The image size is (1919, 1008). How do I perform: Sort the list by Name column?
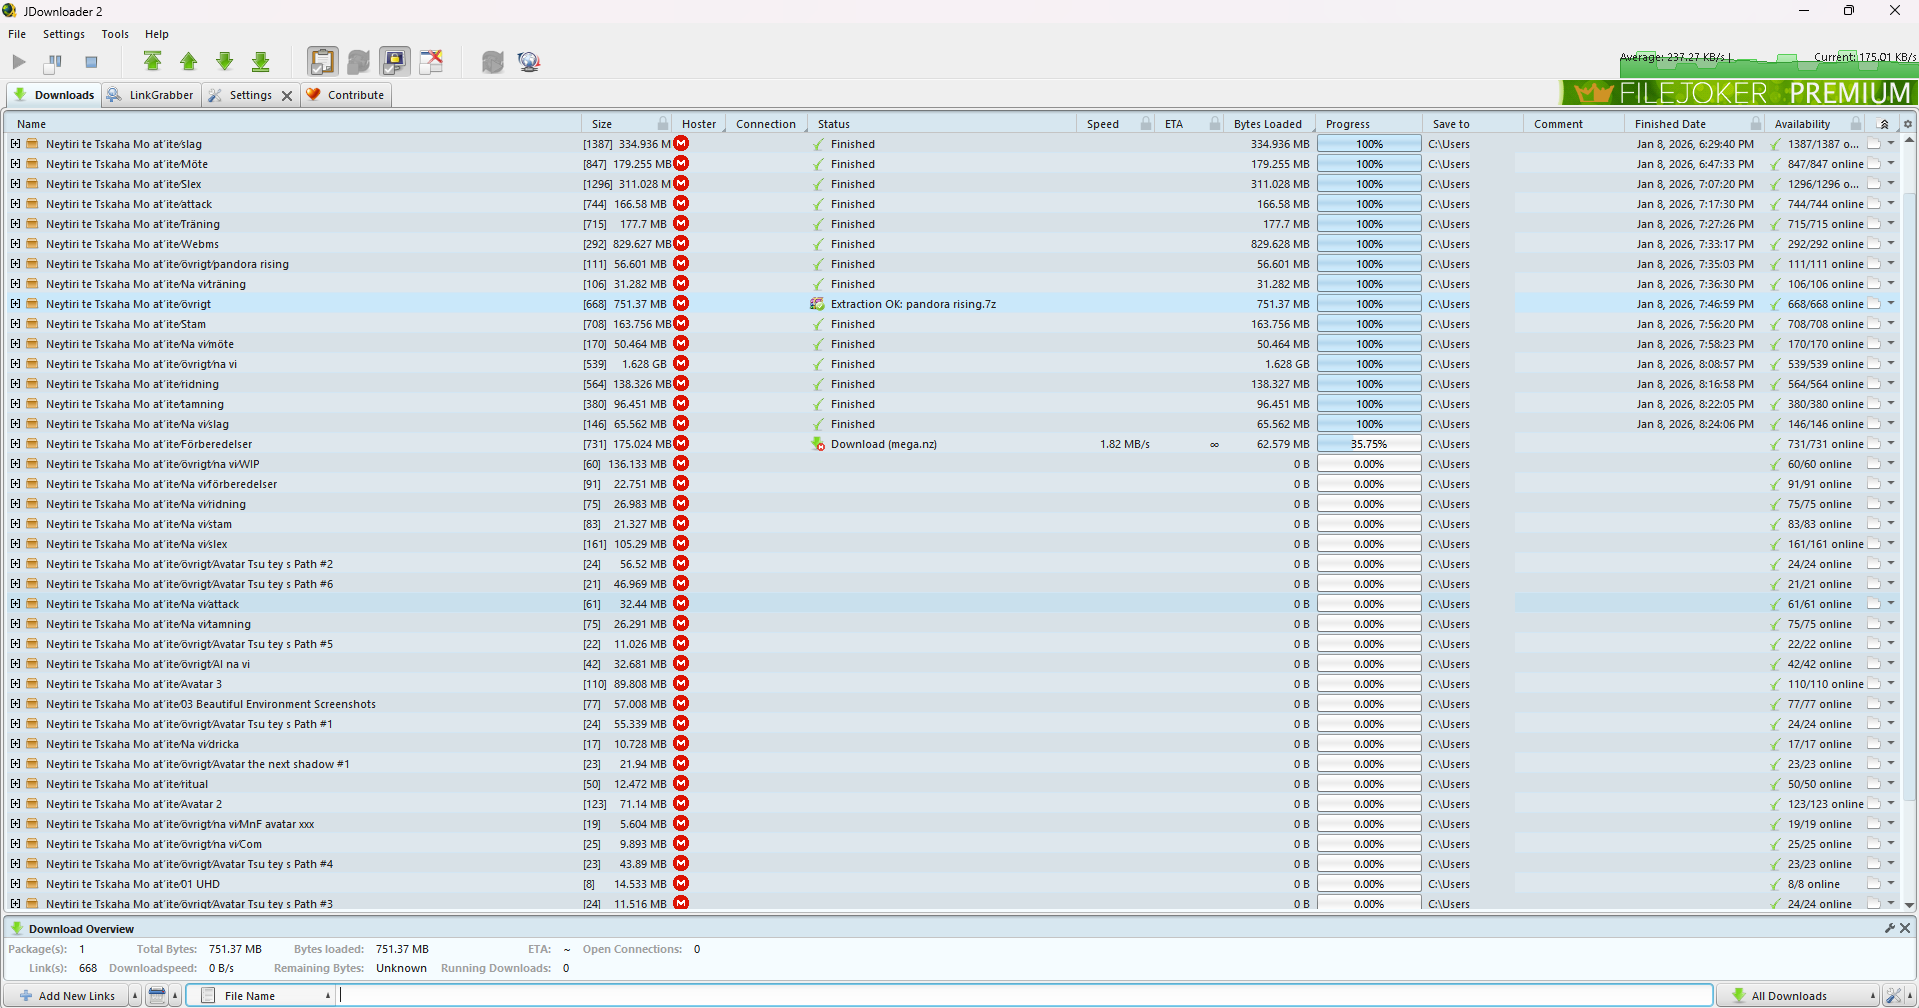tap(295, 124)
